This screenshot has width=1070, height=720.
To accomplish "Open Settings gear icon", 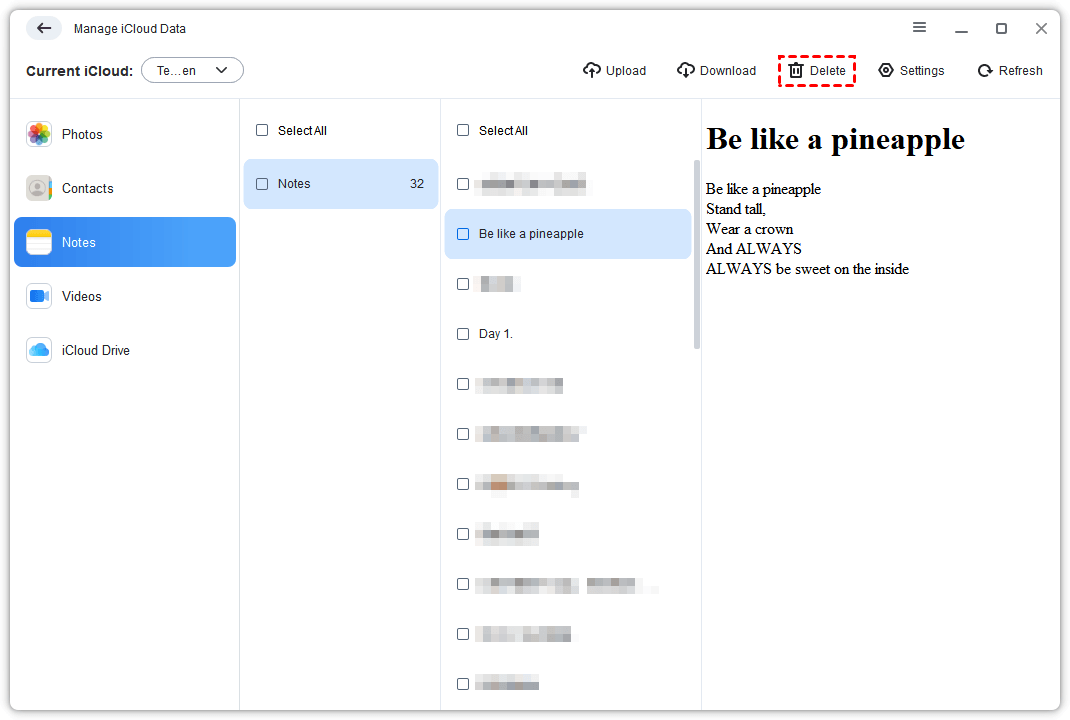I will point(886,70).
